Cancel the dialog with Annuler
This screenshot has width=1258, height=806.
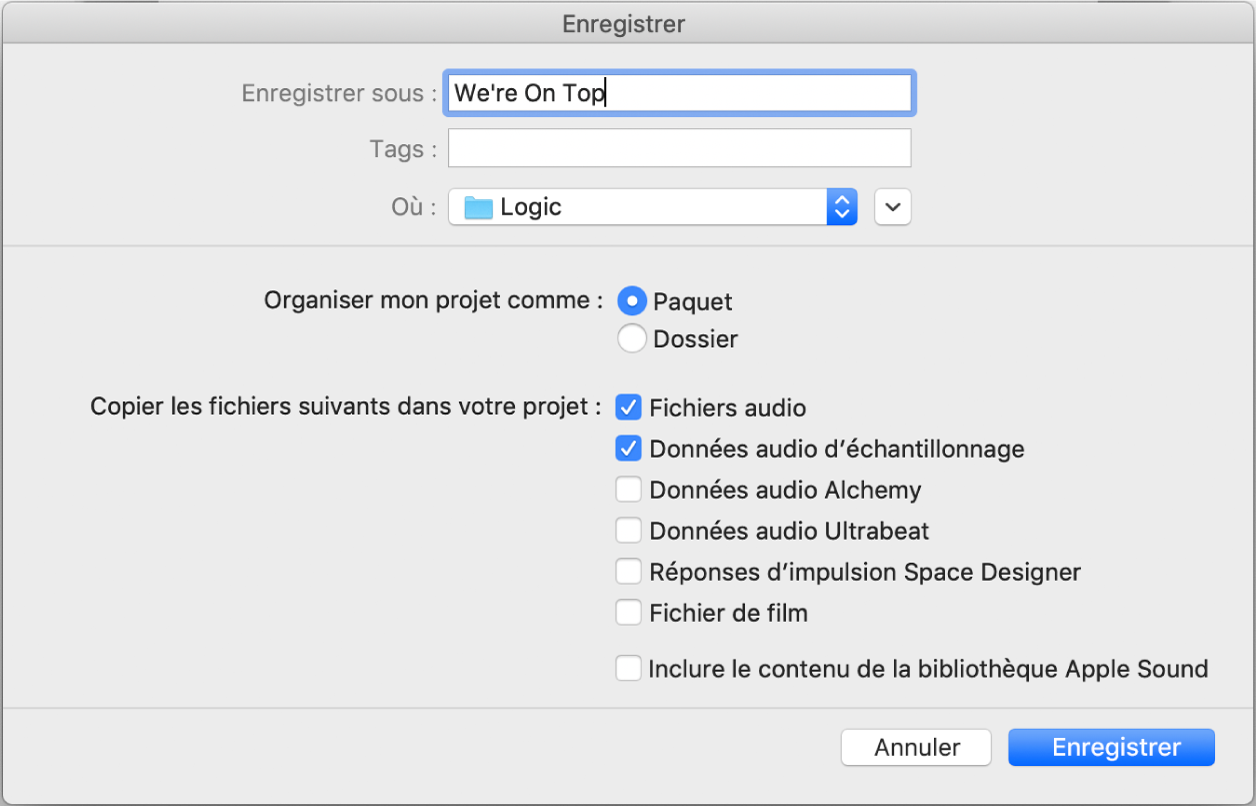[915, 747]
